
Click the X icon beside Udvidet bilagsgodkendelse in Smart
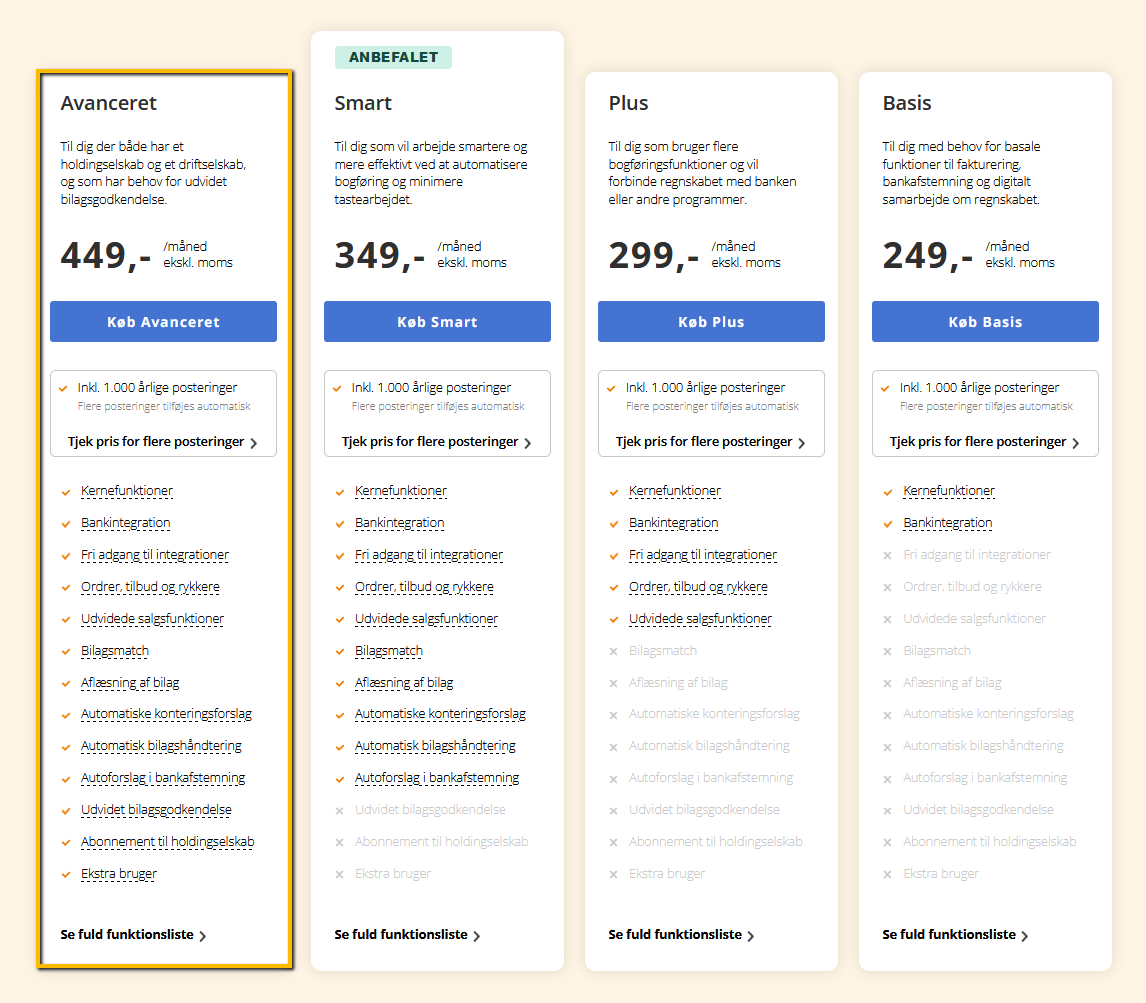[x=339, y=811]
